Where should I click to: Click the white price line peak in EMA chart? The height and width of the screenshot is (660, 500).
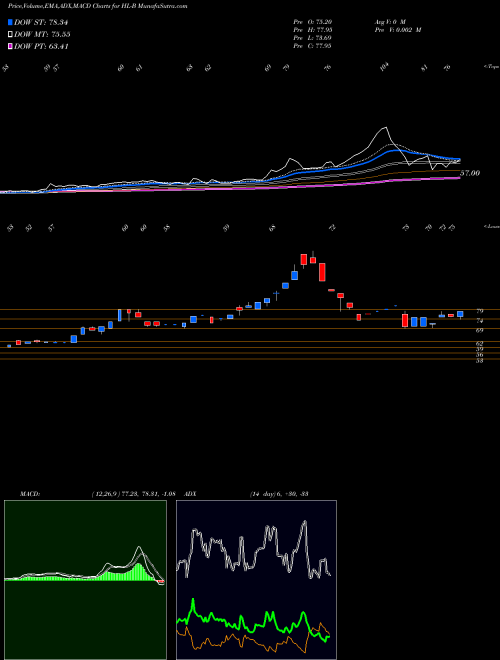[x=384, y=128]
